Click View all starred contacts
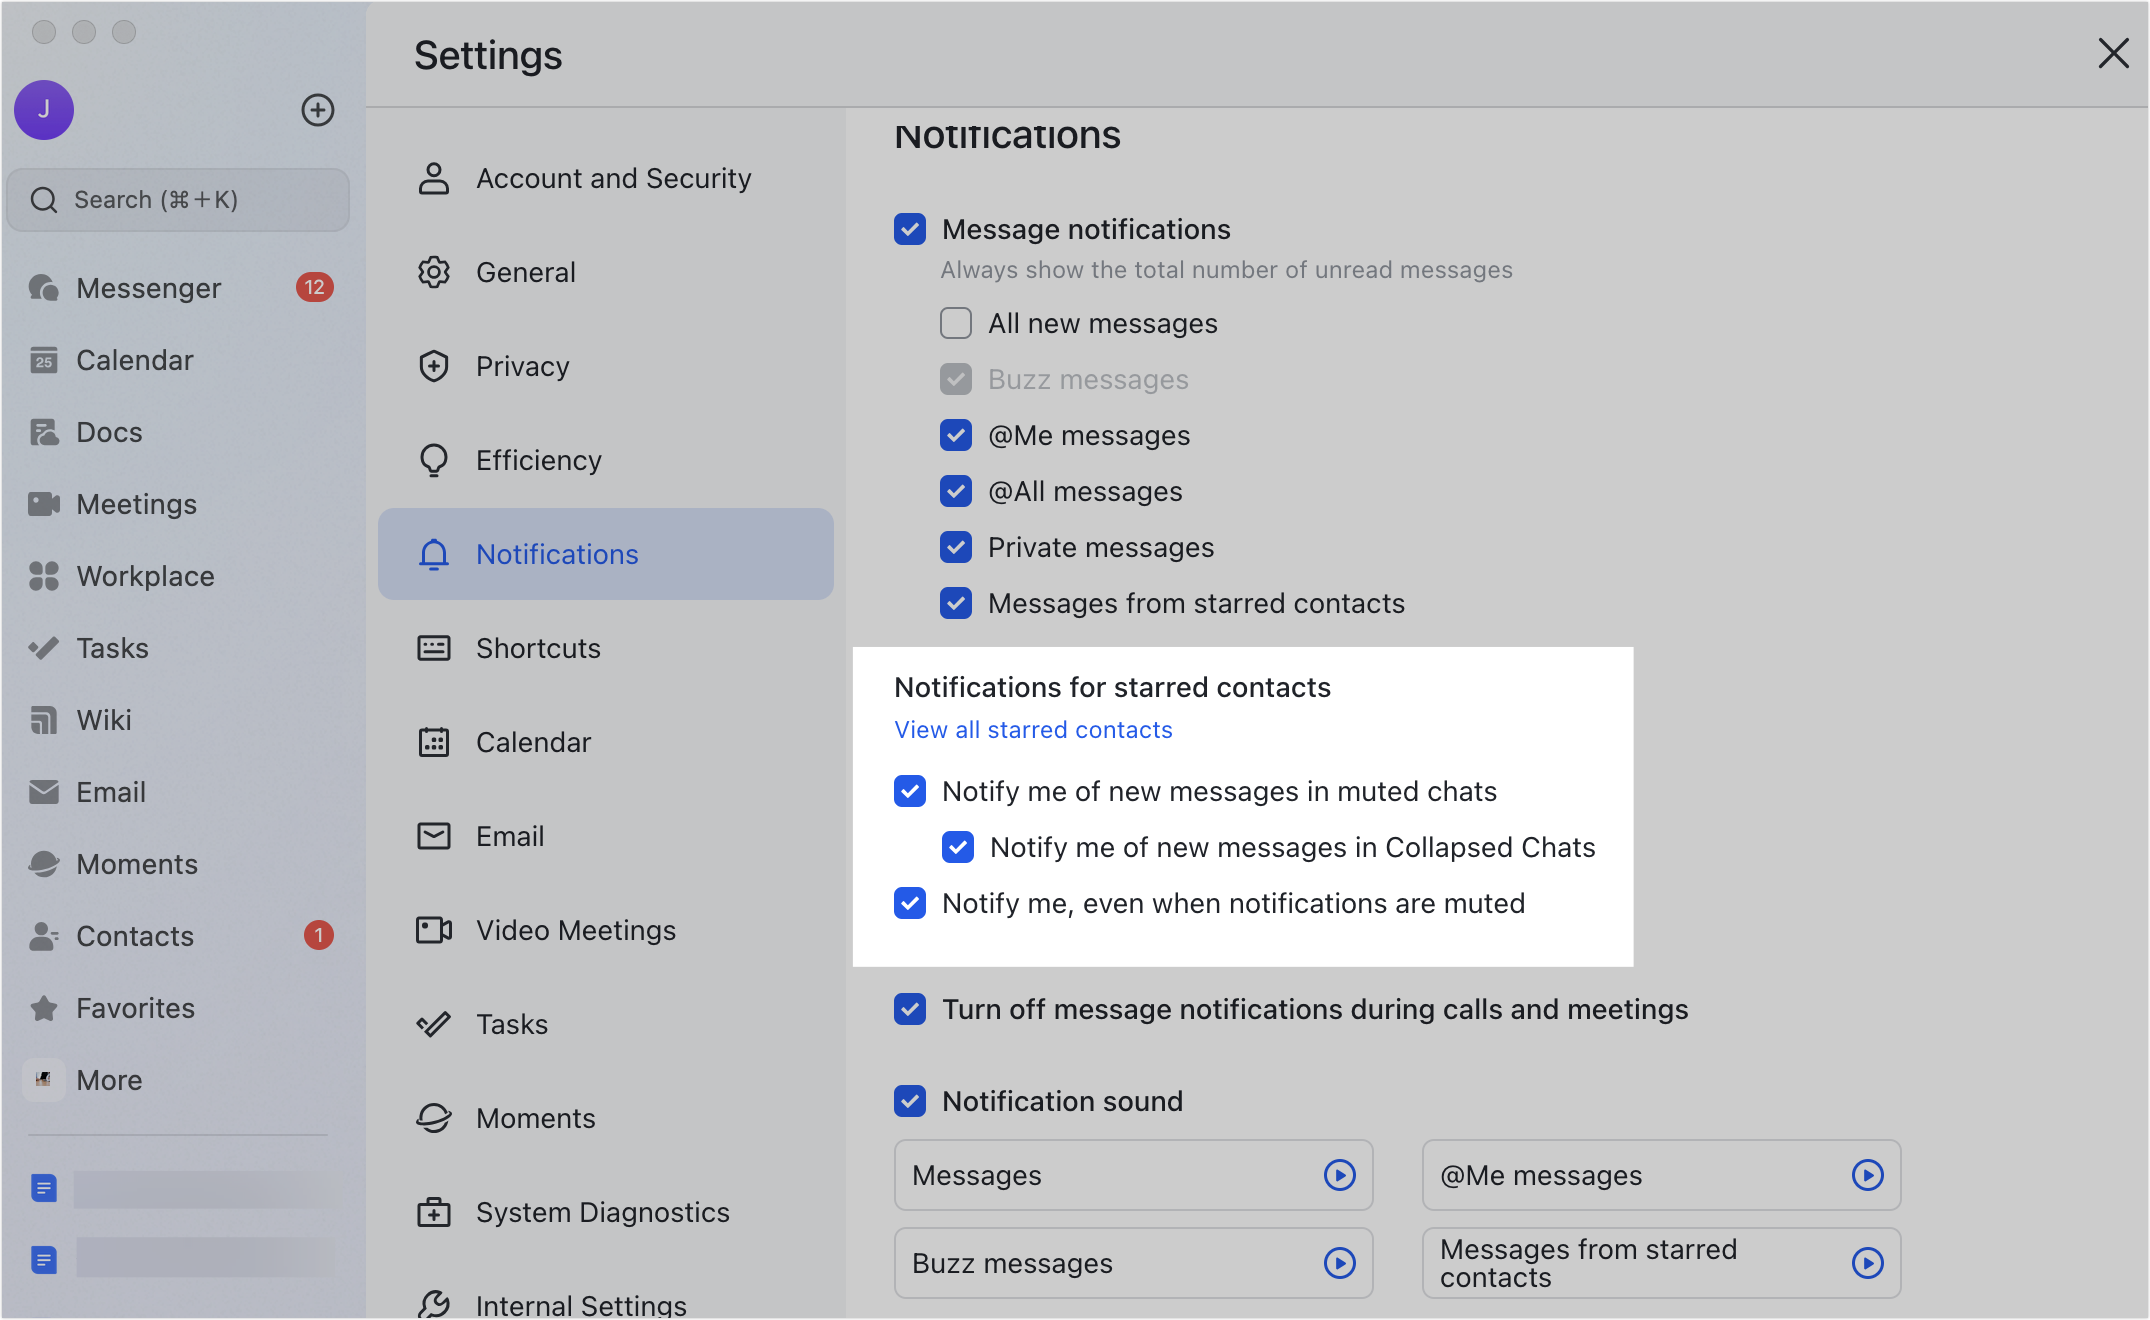The image size is (2150, 1320). (x=1033, y=729)
